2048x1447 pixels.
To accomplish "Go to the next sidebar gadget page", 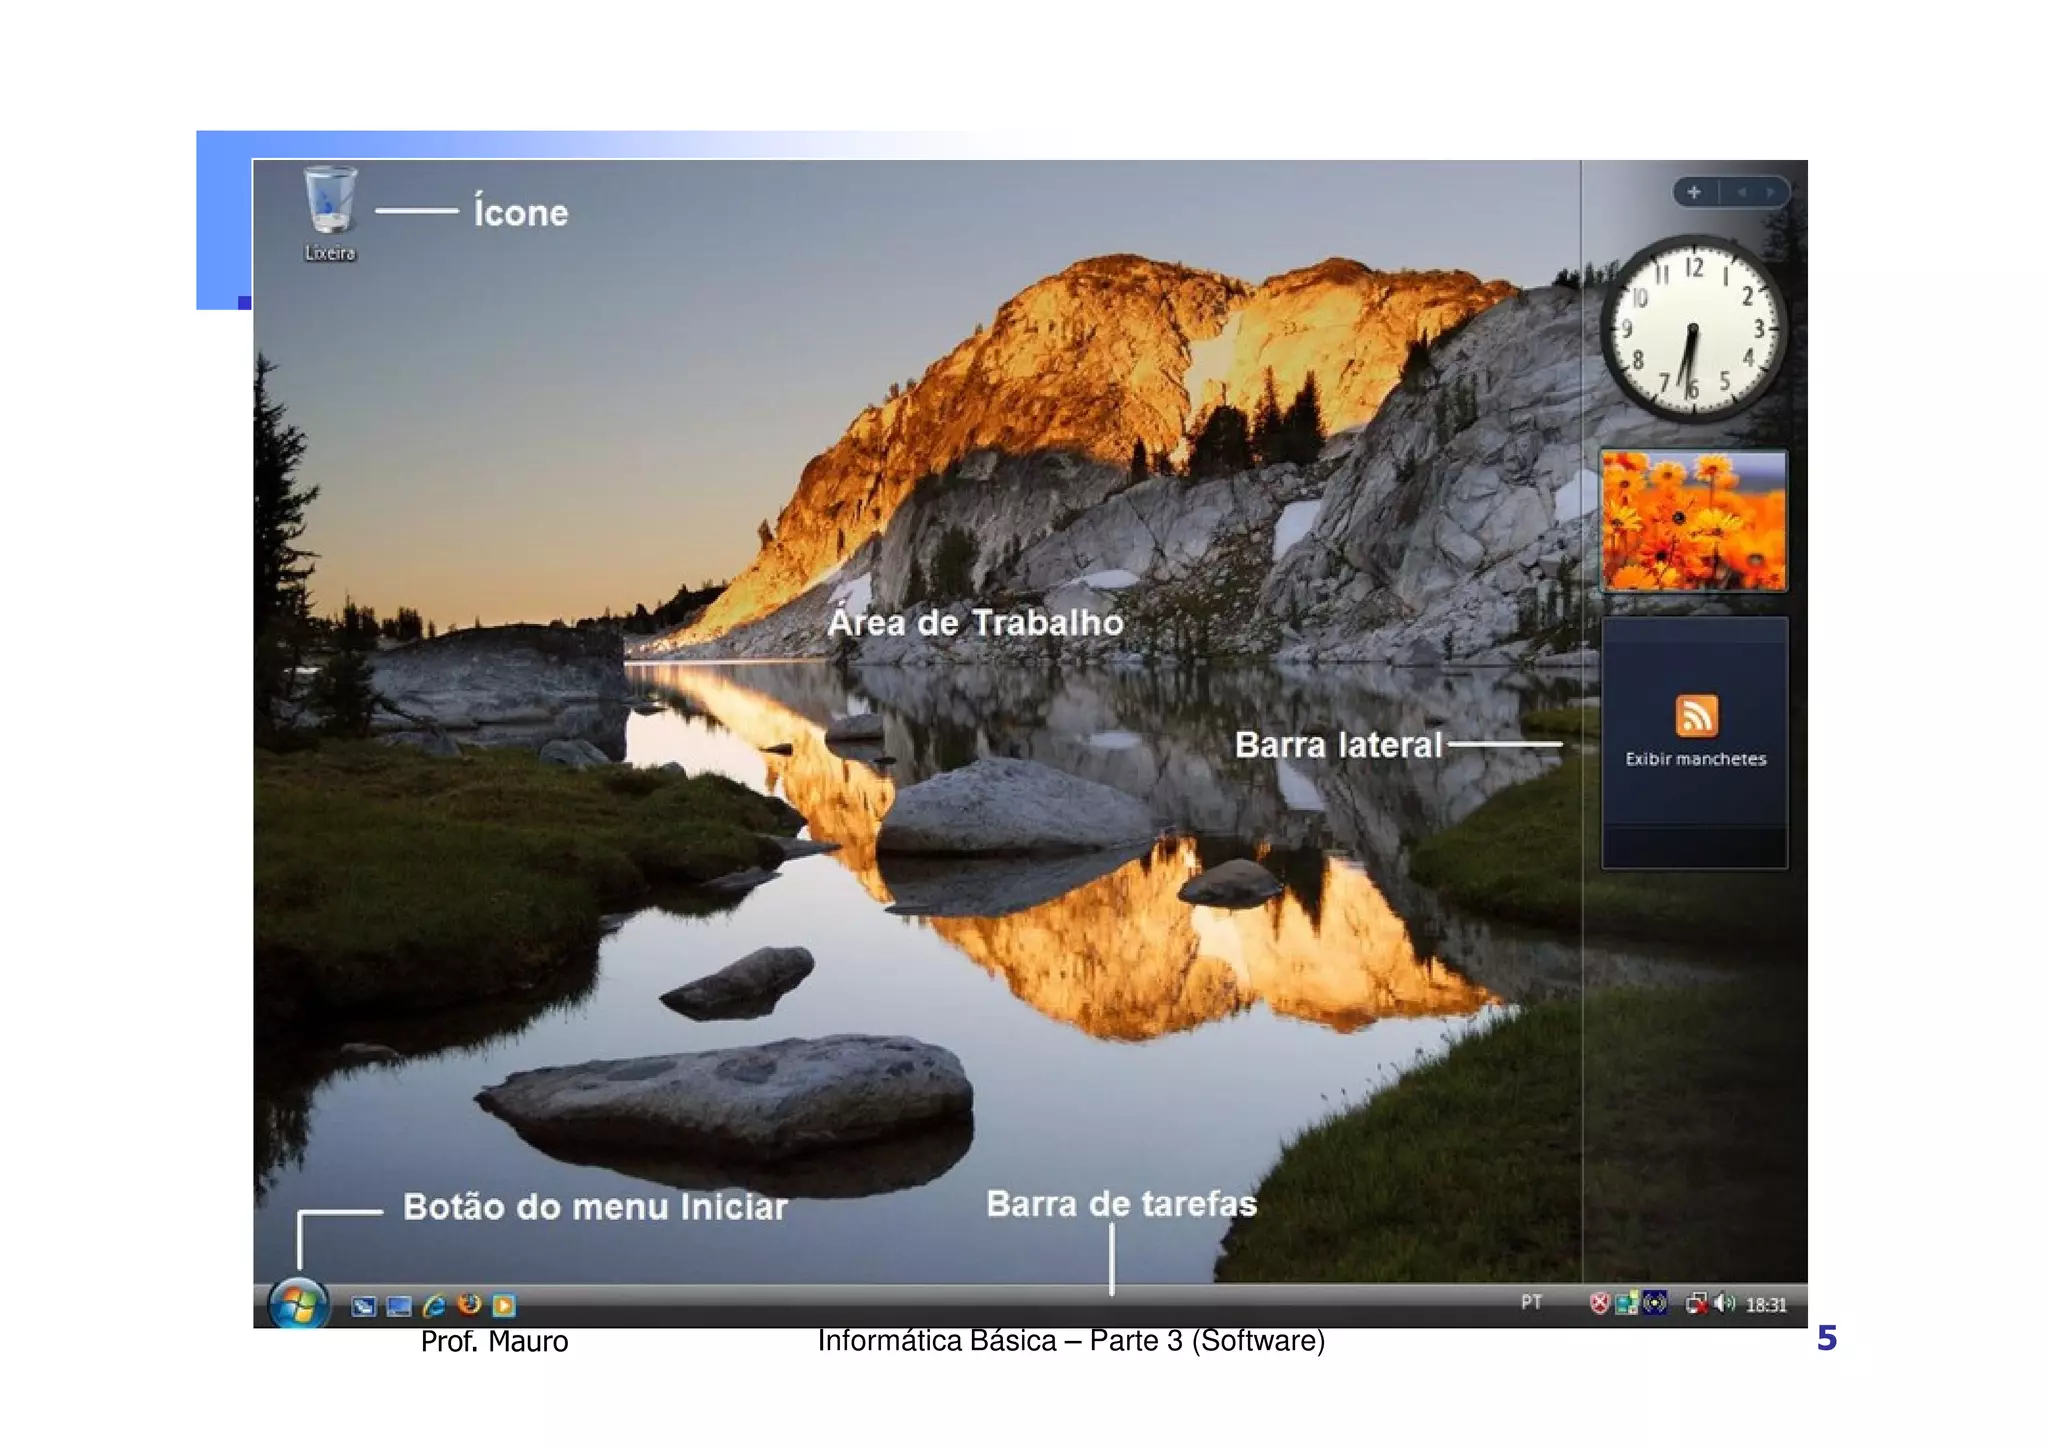I will [x=1771, y=192].
